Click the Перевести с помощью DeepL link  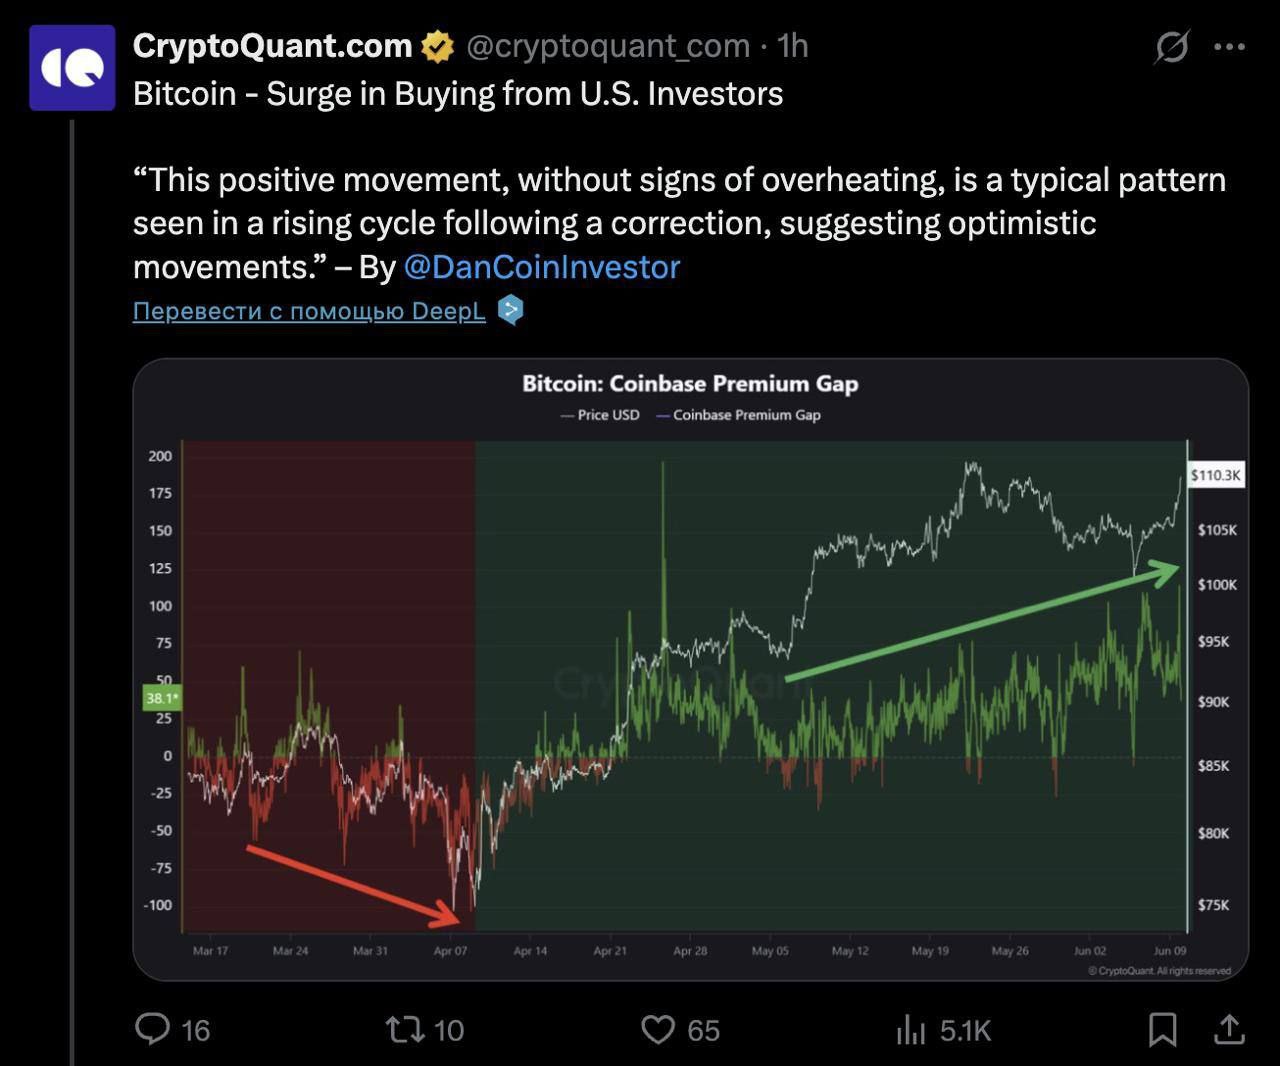coord(309,311)
